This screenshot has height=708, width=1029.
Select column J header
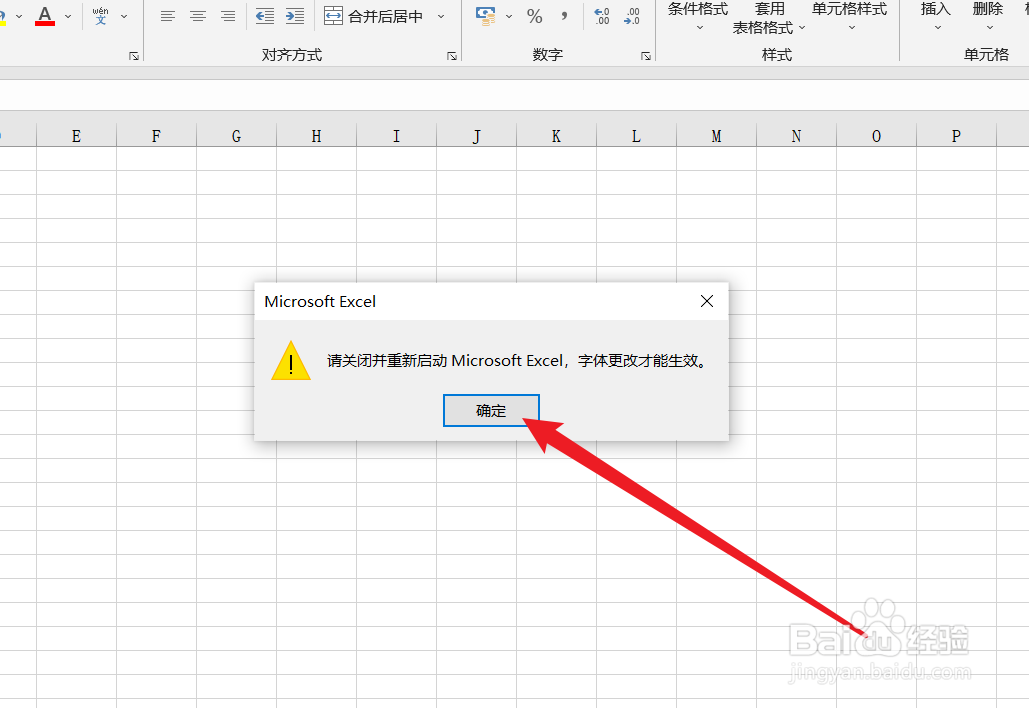pyautogui.click(x=476, y=136)
